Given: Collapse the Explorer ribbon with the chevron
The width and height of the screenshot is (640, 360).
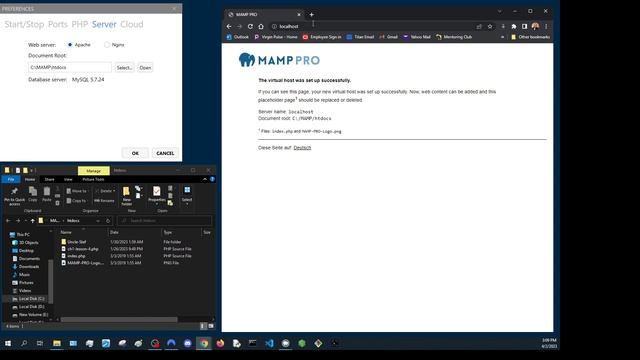Looking at the screenshot, I should (205, 179).
